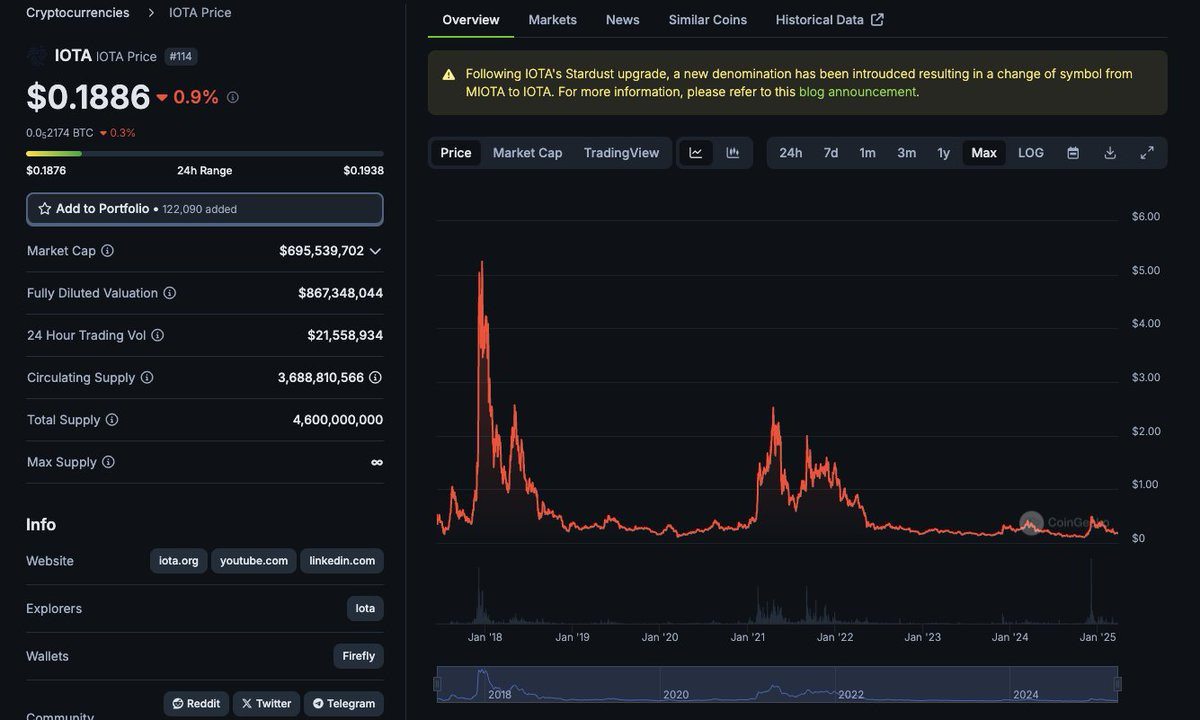The image size is (1200, 720).
Task: Set chart range to Max
Action: 984,153
